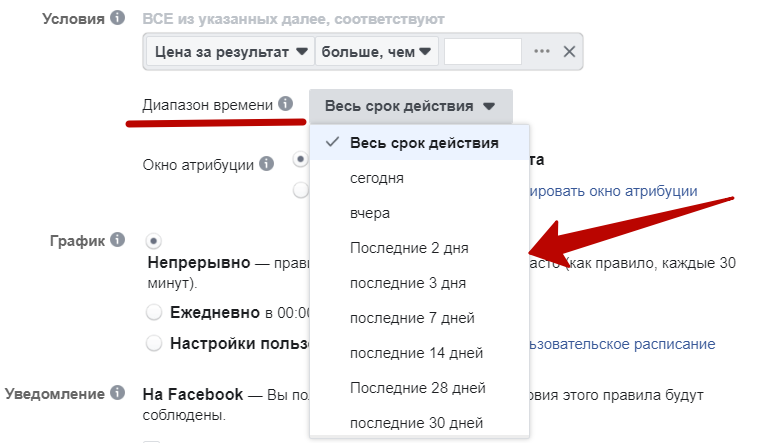The width and height of the screenshot is (767, 443).
Task: Click the На Facebook notification text
Action: coord(193,394)
